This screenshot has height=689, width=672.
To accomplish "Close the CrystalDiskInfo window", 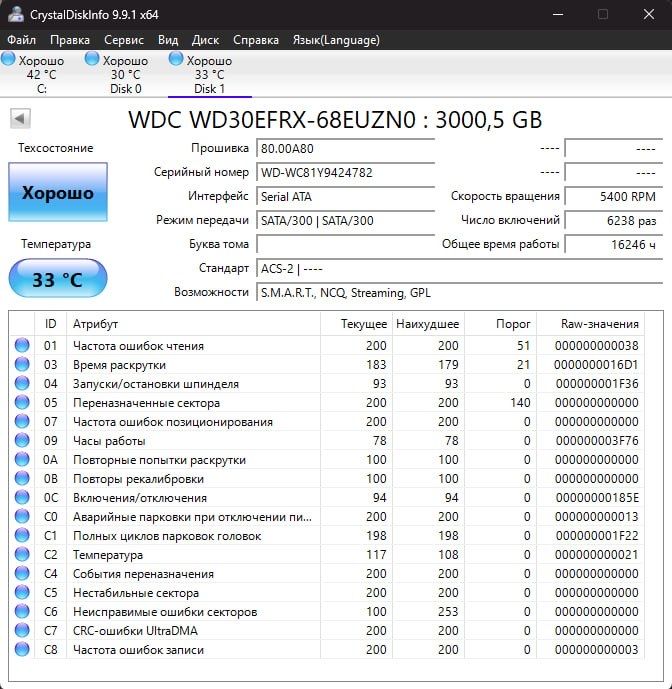I will pyautogui.click(x=649, y=15).
